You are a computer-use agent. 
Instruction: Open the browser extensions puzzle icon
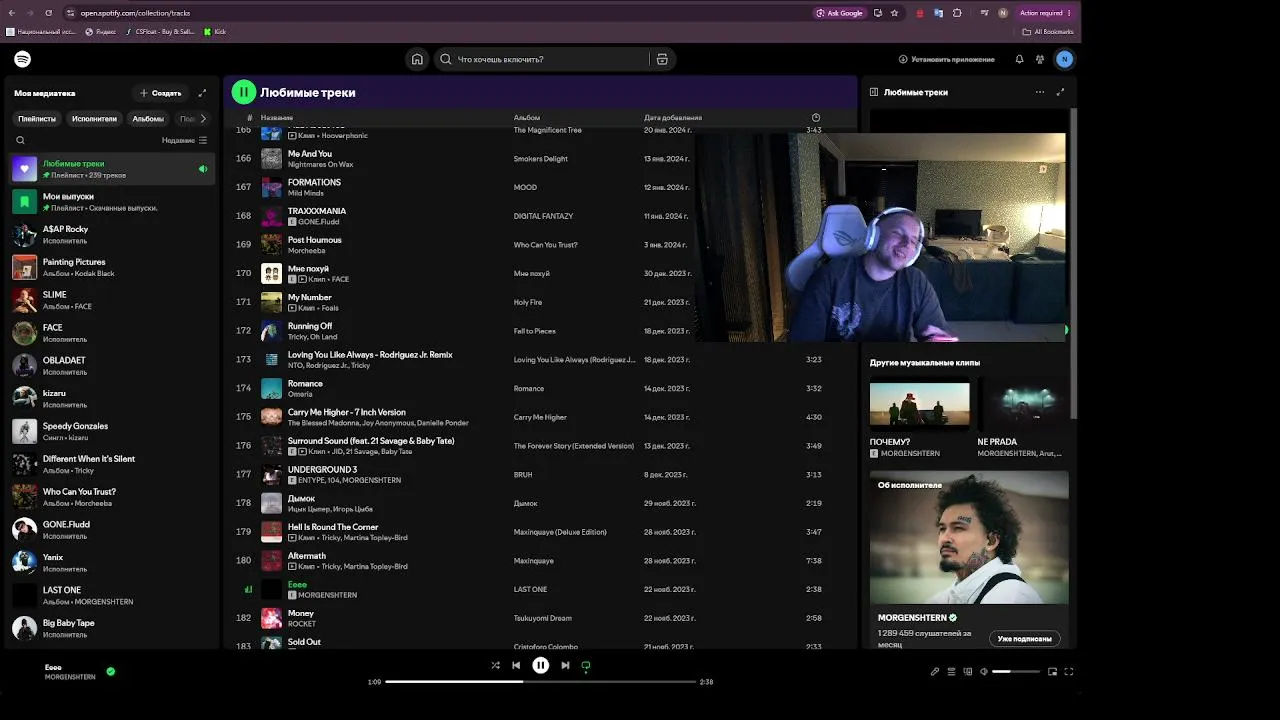coord(957,13)
